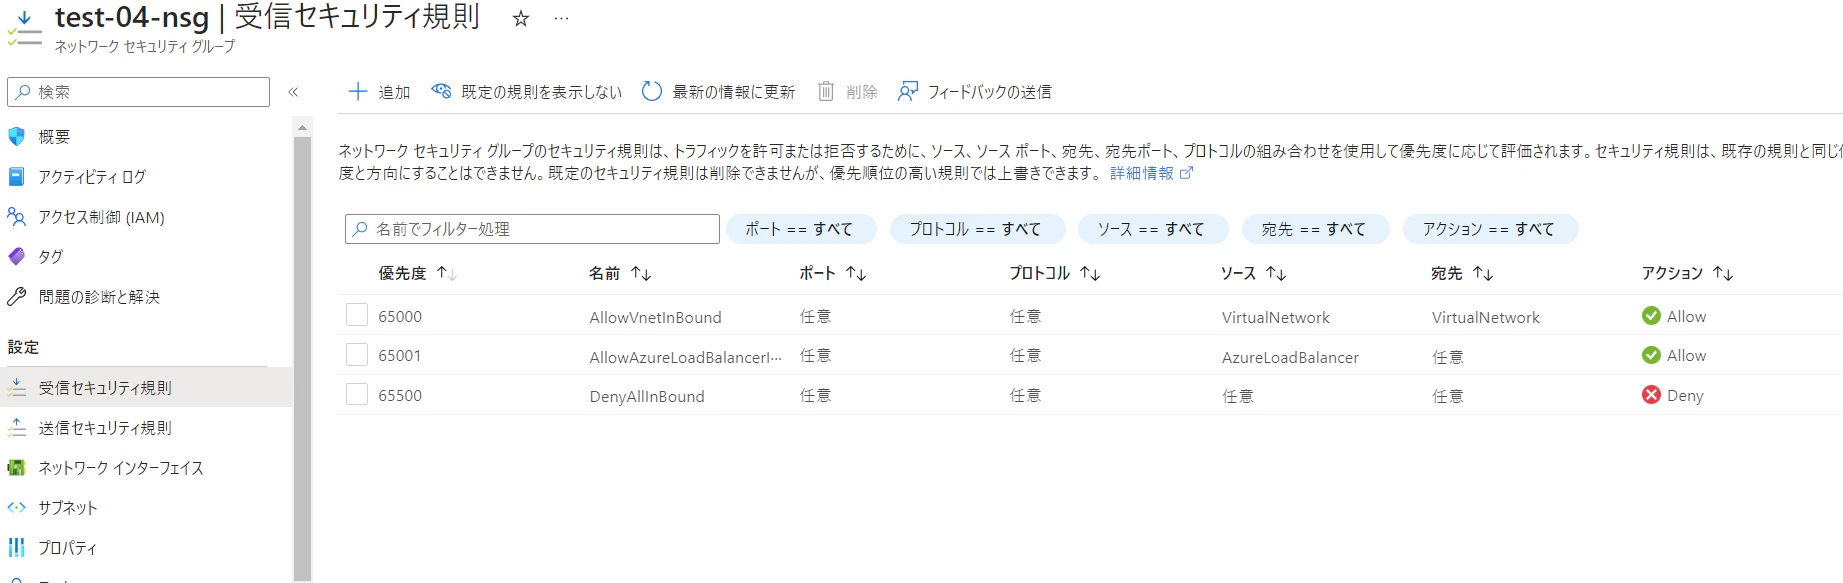Select the checkbox for rule 65001
The height and width of the screenshot is (583, 1843).
[357, 354]
